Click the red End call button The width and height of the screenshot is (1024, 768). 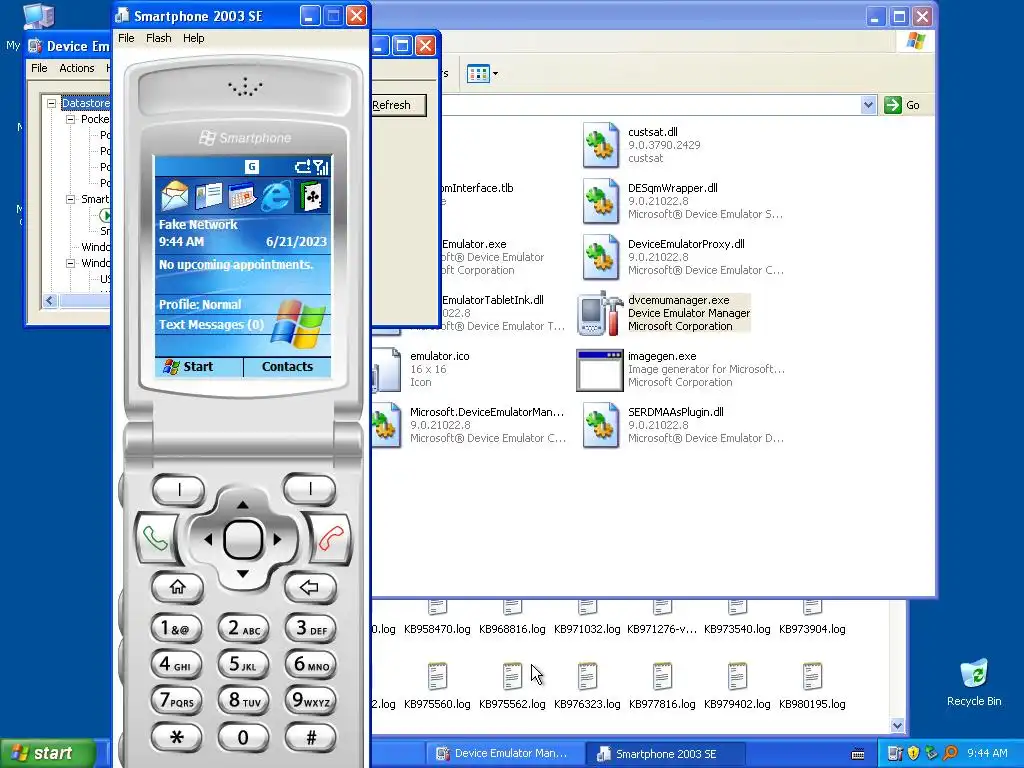click(x=331, y=539)
